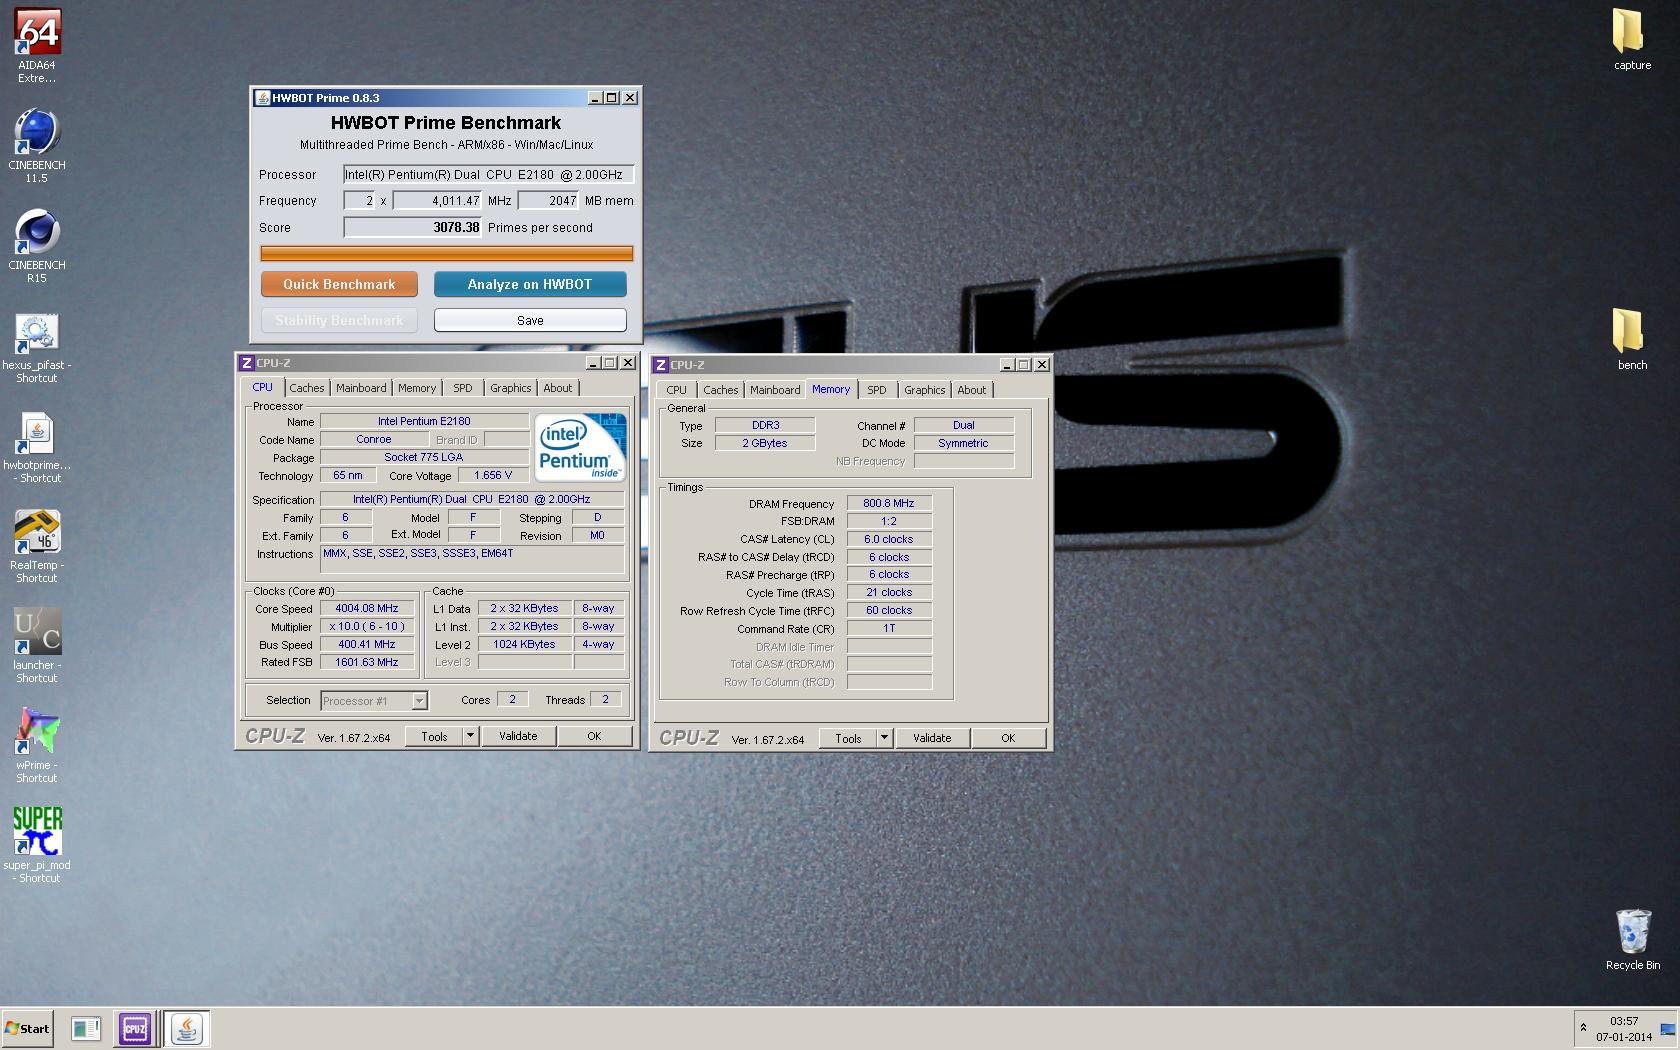Launch CINEBENCH R15 desktop icon
The height and width of the screenshot is (1050, 1680).
37,246
